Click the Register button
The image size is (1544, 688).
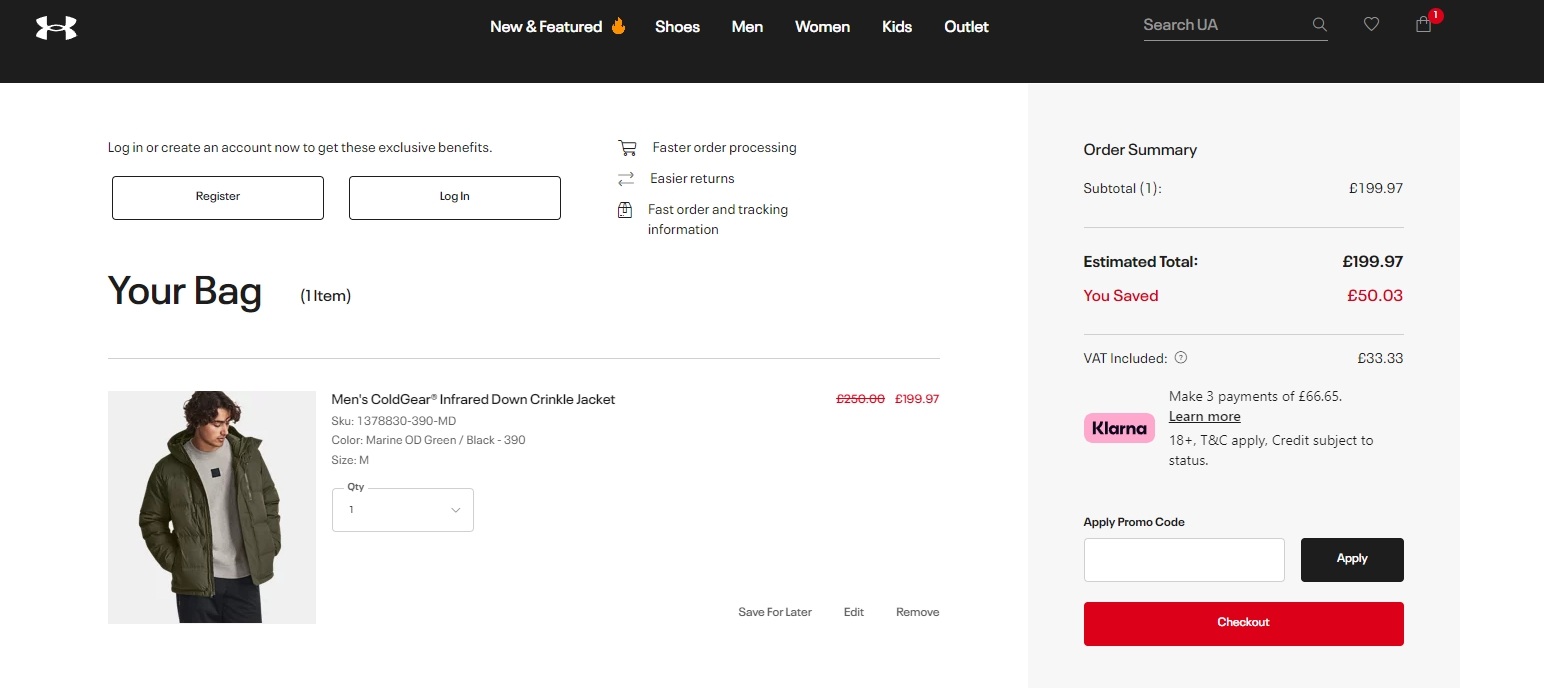(x=218, y=198)
